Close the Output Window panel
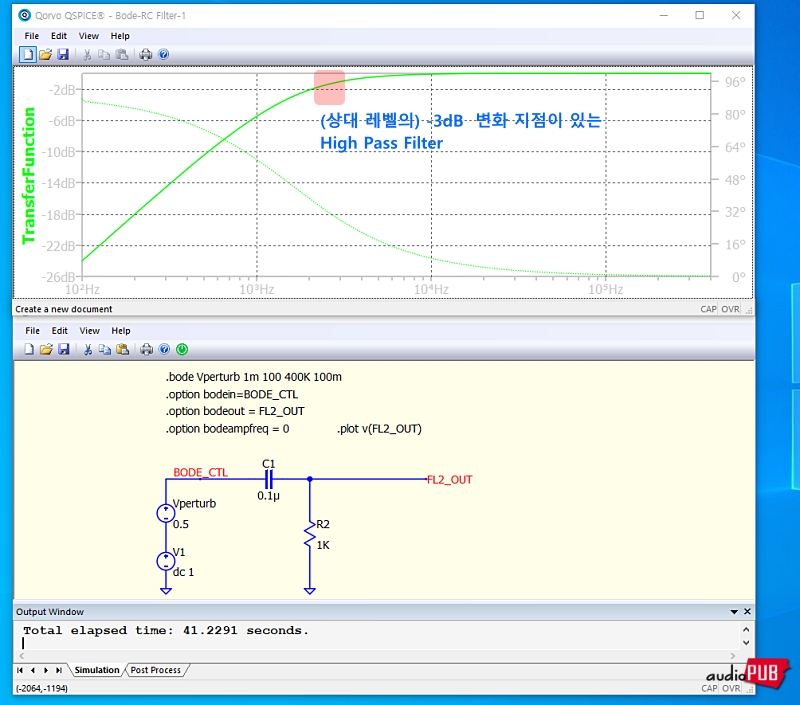This screenshot has height=705, width=800. point(747,612)
